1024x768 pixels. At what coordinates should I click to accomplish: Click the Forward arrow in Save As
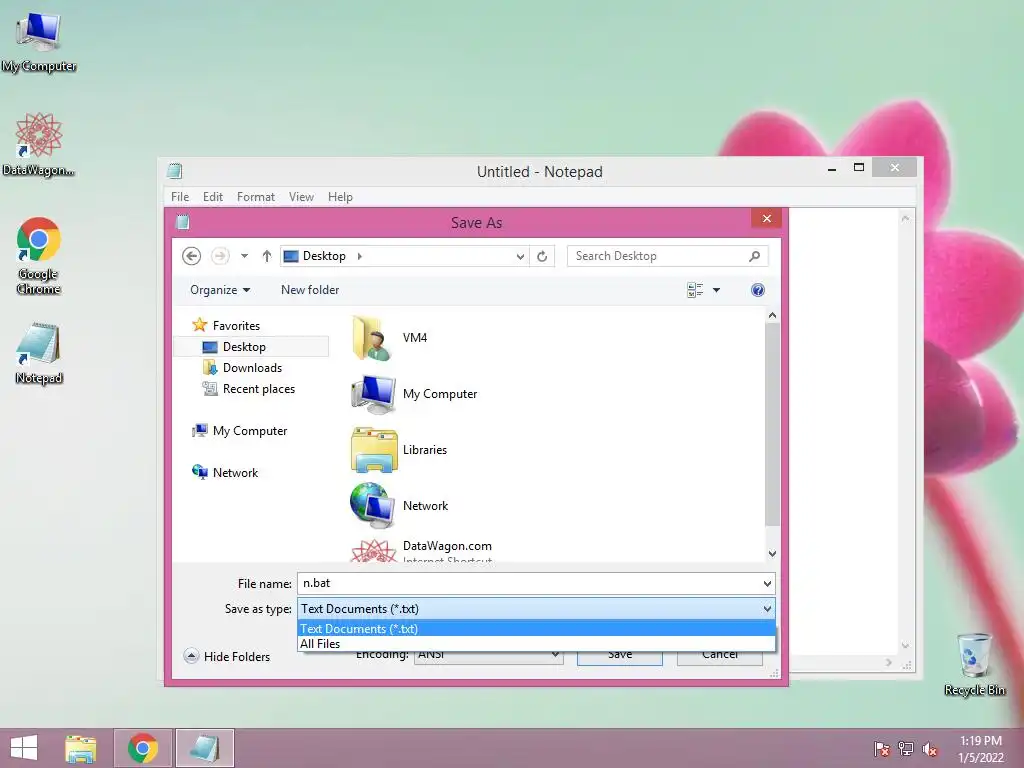pos(220,256)
